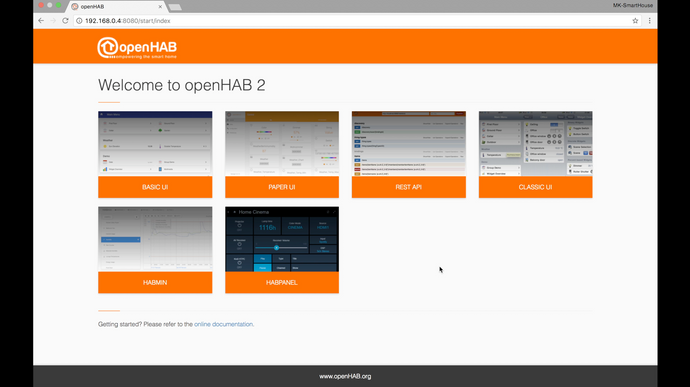Open a new browser tab

175,7
